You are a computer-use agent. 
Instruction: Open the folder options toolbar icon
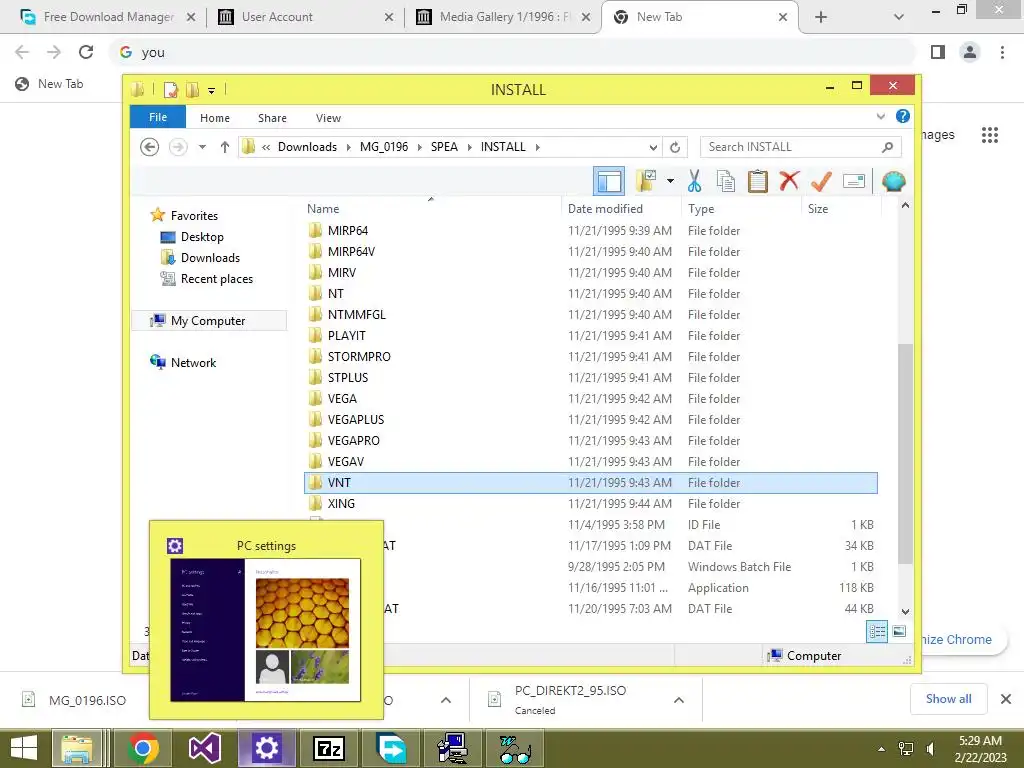[646, 181]
